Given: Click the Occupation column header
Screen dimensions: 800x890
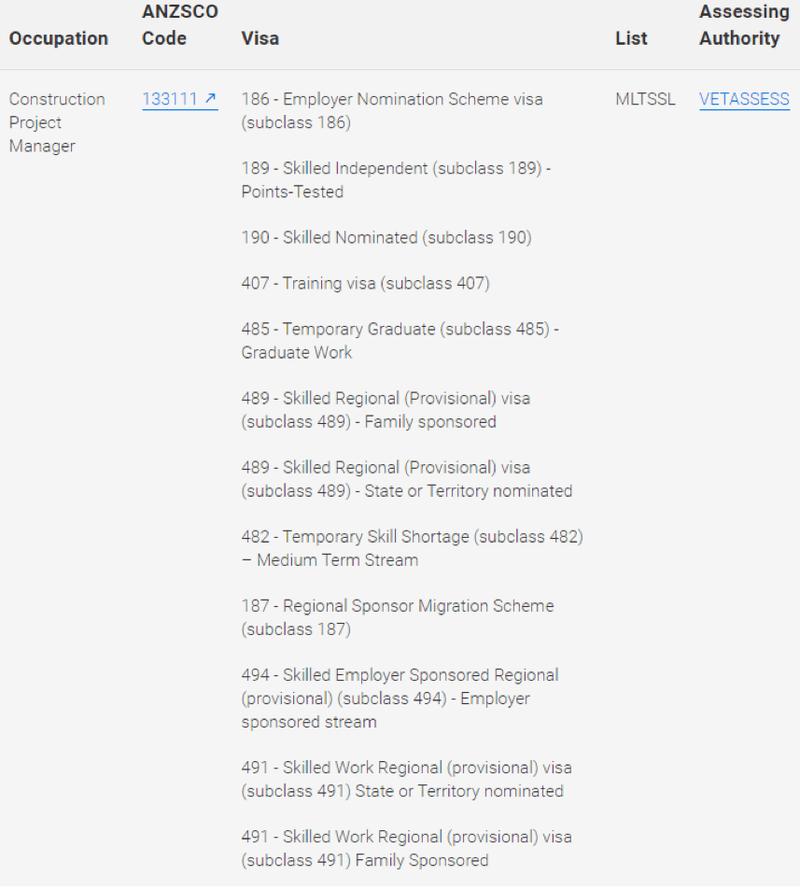Looking at the screenshot, I should 58,38.
